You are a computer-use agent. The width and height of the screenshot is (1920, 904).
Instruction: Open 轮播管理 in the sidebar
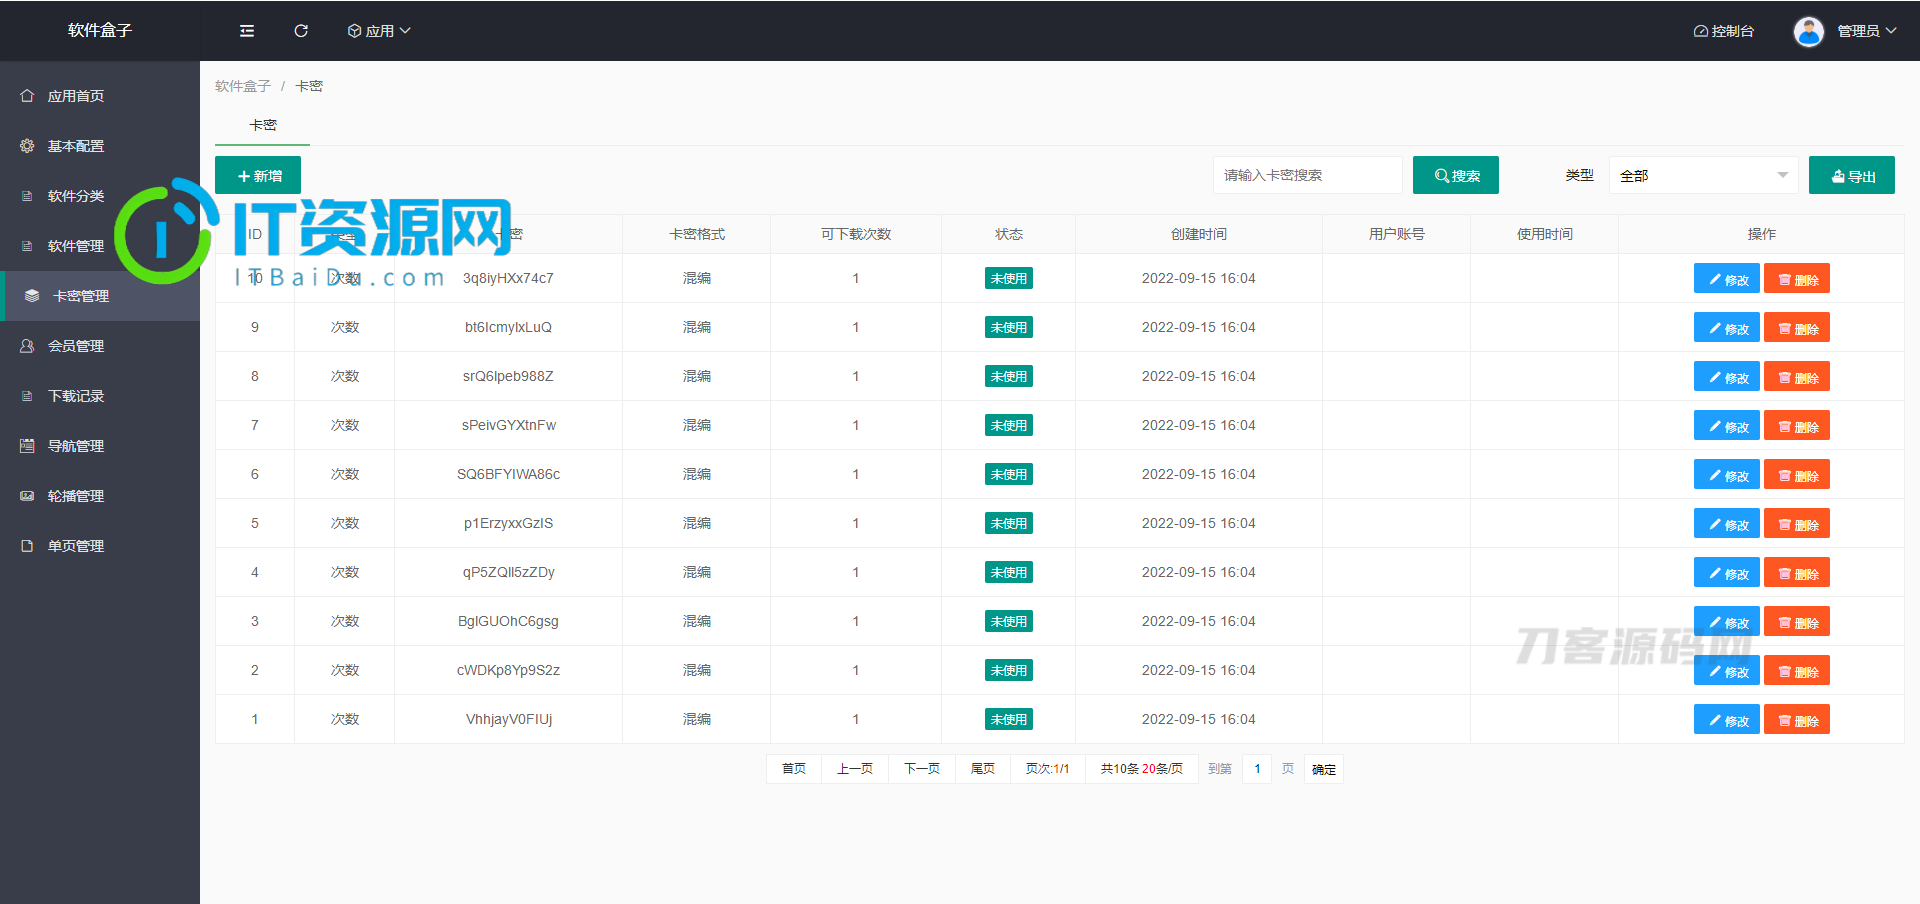(100, 496)
